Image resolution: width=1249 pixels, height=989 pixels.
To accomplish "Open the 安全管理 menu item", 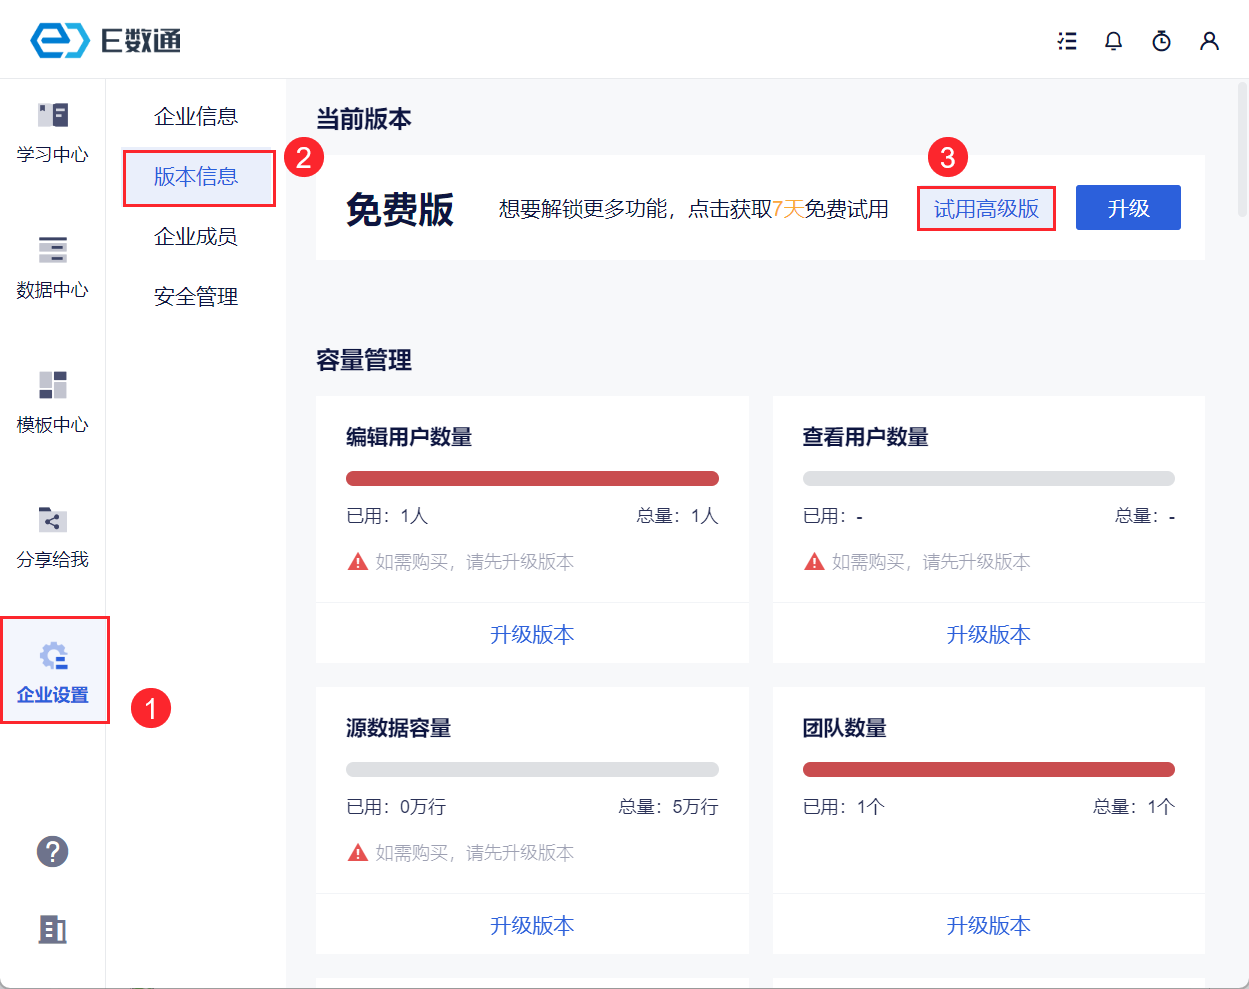I will point(196,297).
